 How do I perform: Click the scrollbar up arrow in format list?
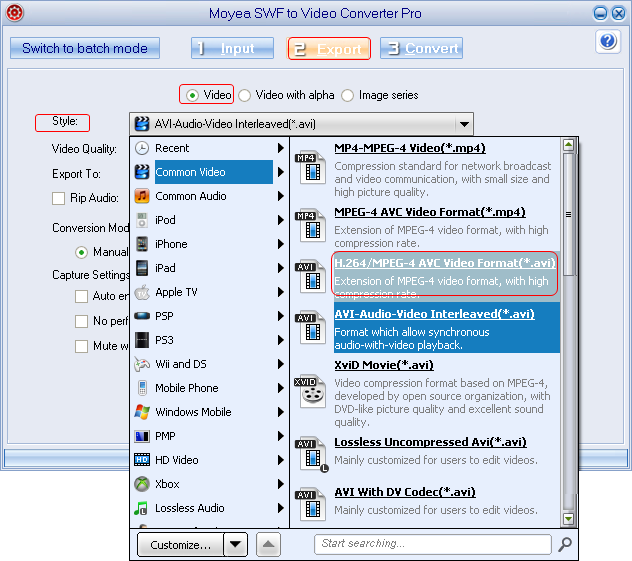tap(568, 145)
